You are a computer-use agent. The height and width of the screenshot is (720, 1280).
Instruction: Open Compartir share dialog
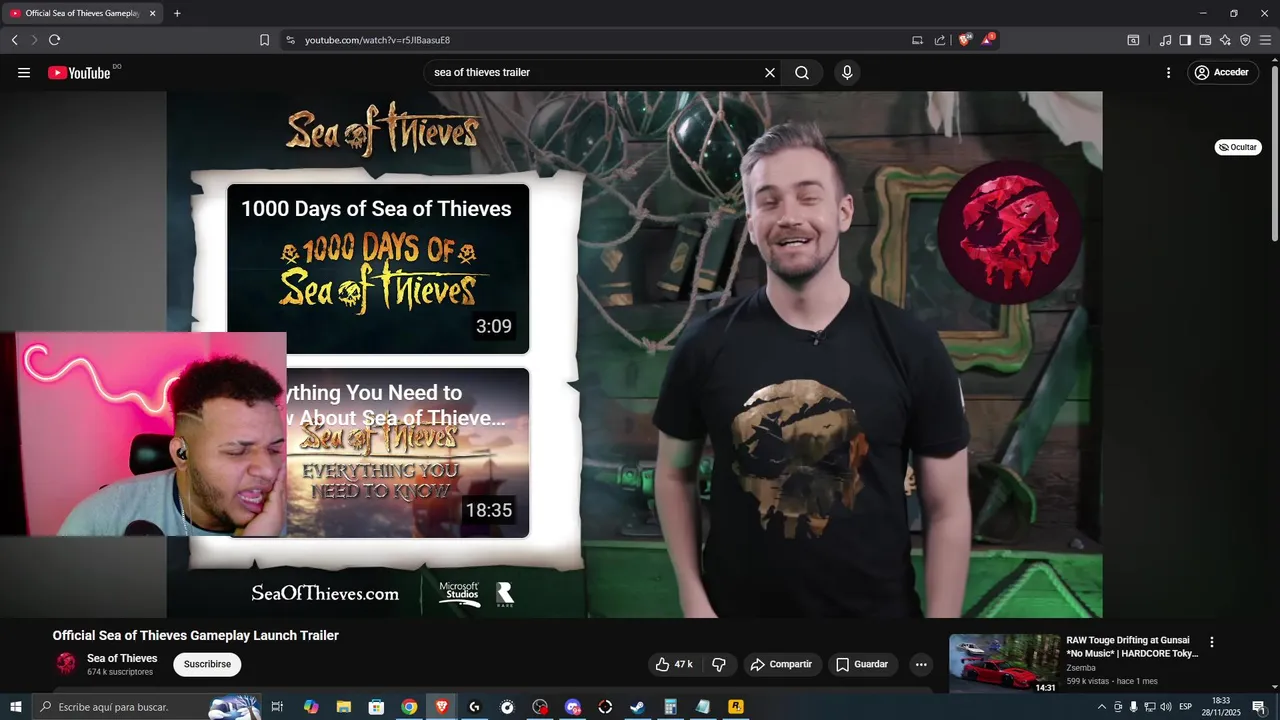[x=782, y=664]
